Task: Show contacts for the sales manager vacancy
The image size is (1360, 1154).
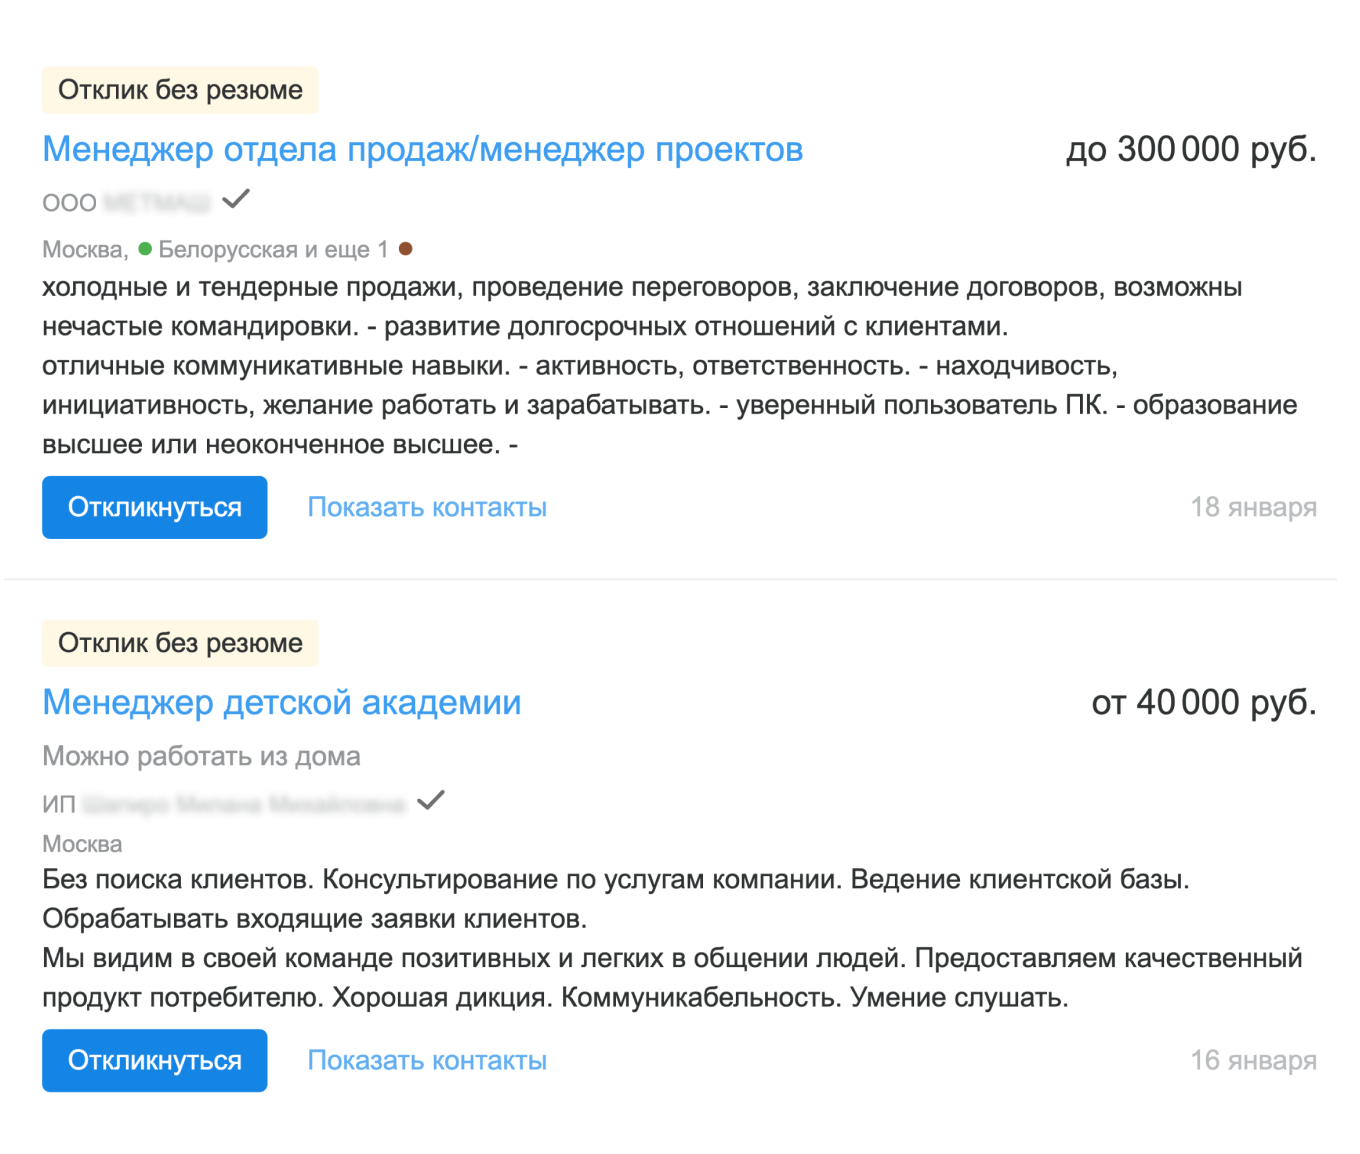Action: click(427, 507)
